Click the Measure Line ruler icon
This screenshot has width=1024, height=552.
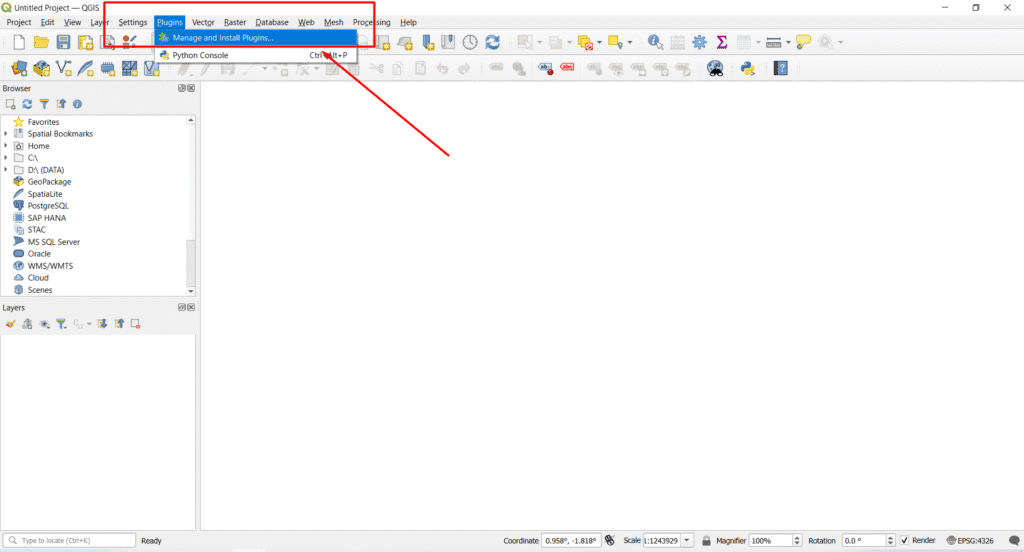[773, 42]
